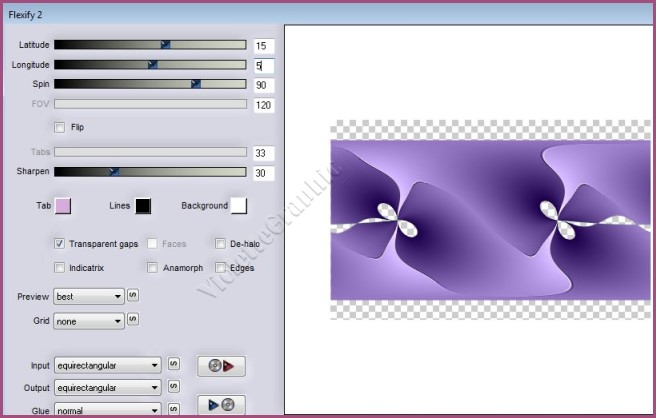Open the Preview quality dropdown

point(90,296)
